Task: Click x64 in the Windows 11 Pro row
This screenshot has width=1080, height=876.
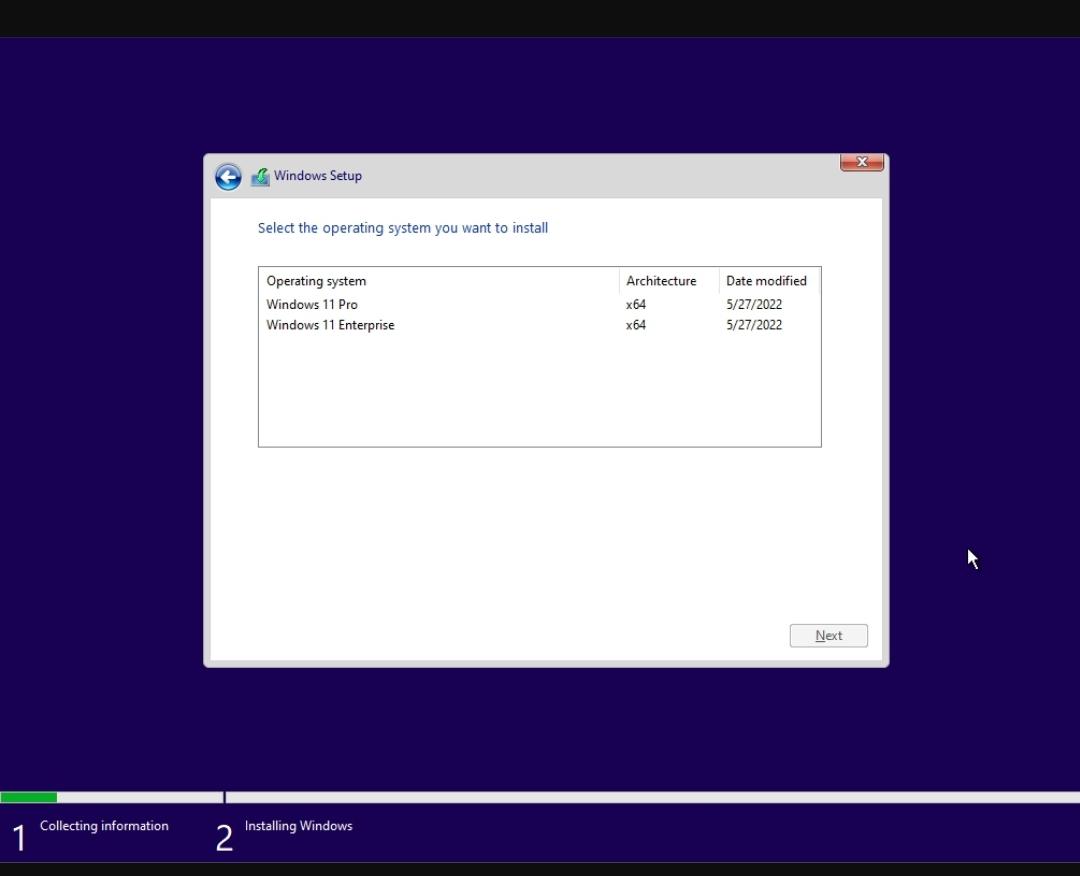Action: 636,304
